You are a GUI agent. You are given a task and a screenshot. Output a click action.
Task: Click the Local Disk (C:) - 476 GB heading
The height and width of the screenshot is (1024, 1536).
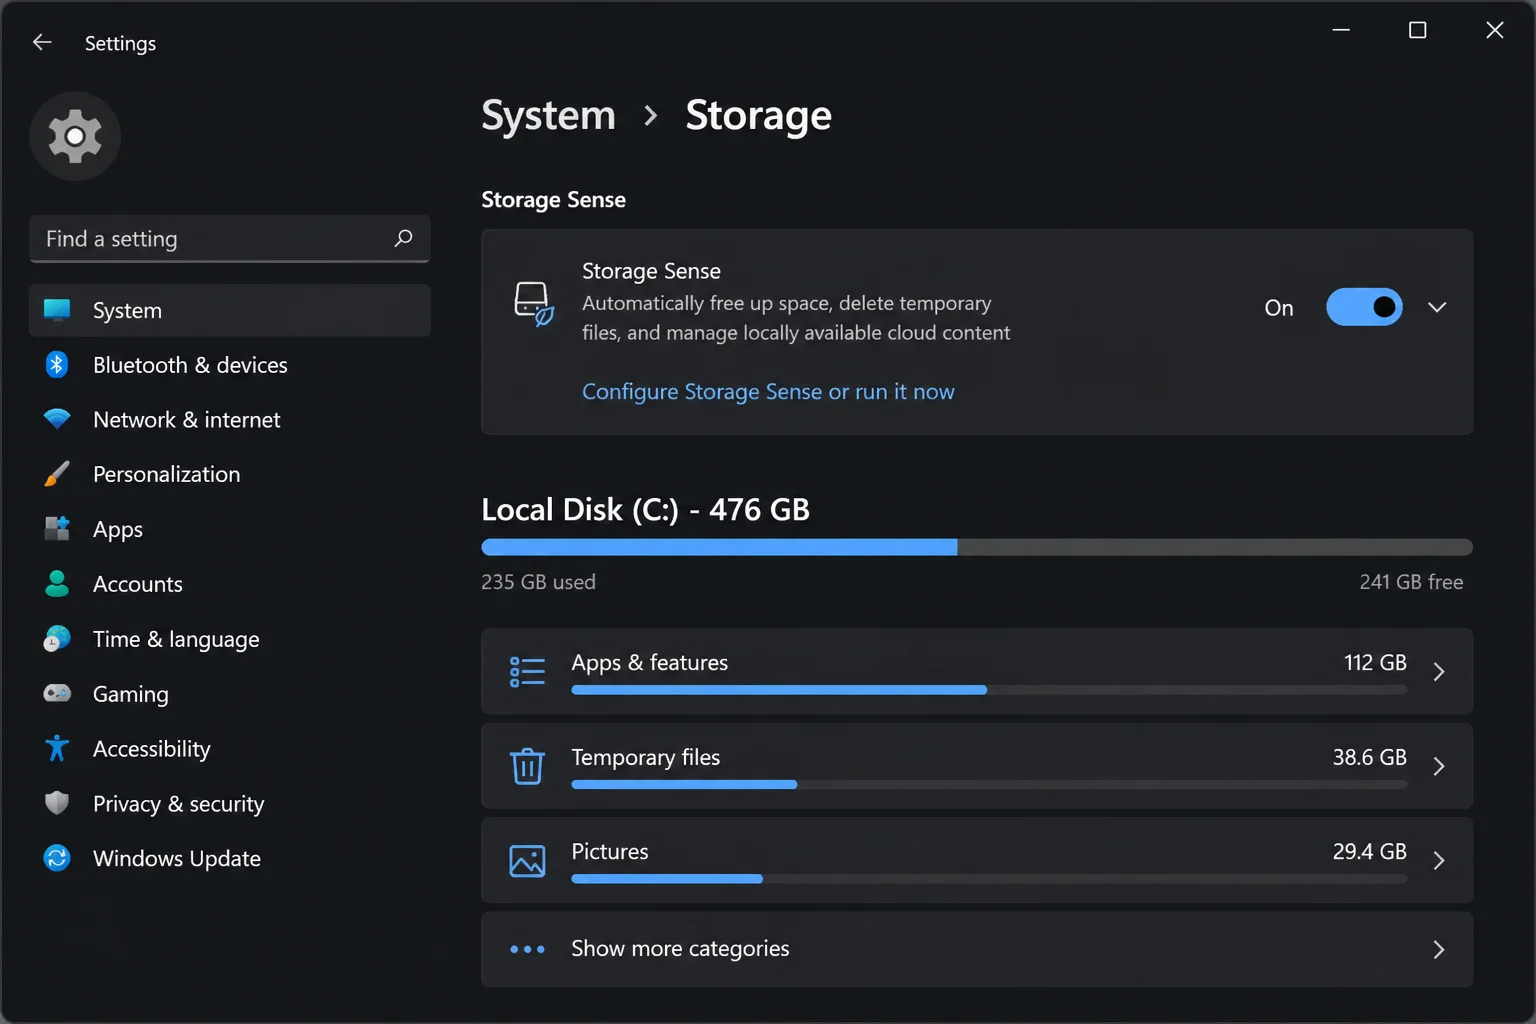[645, 510]
